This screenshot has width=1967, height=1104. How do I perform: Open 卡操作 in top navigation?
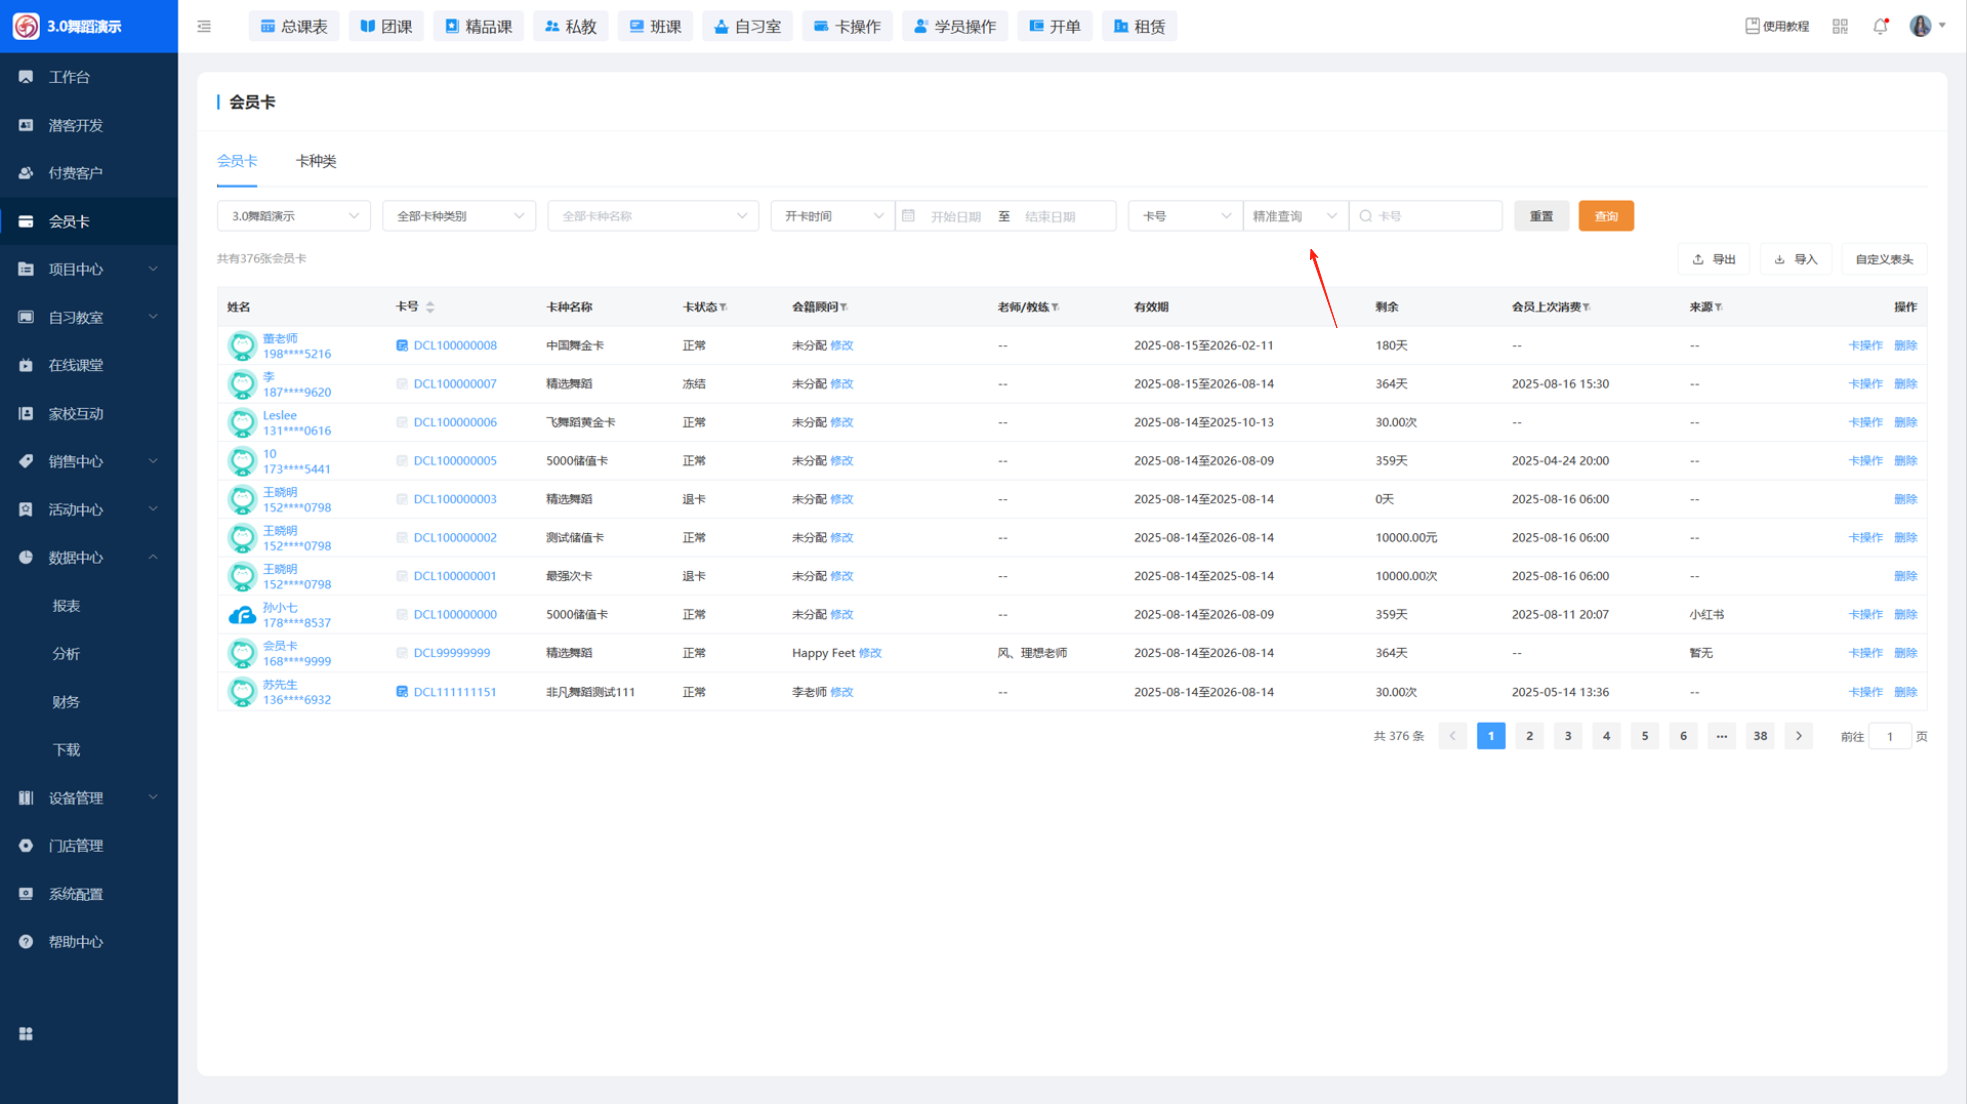(847, 27)
